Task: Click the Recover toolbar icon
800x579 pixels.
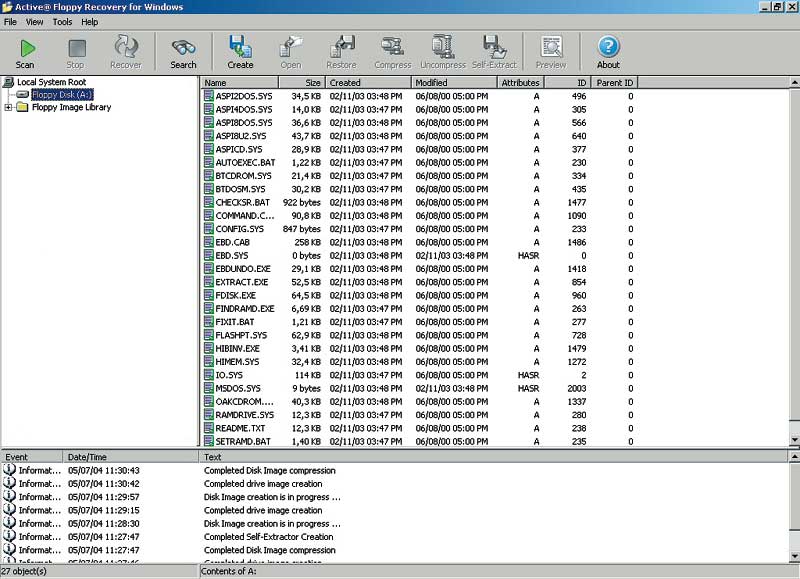Action: (x=126, y=46)
